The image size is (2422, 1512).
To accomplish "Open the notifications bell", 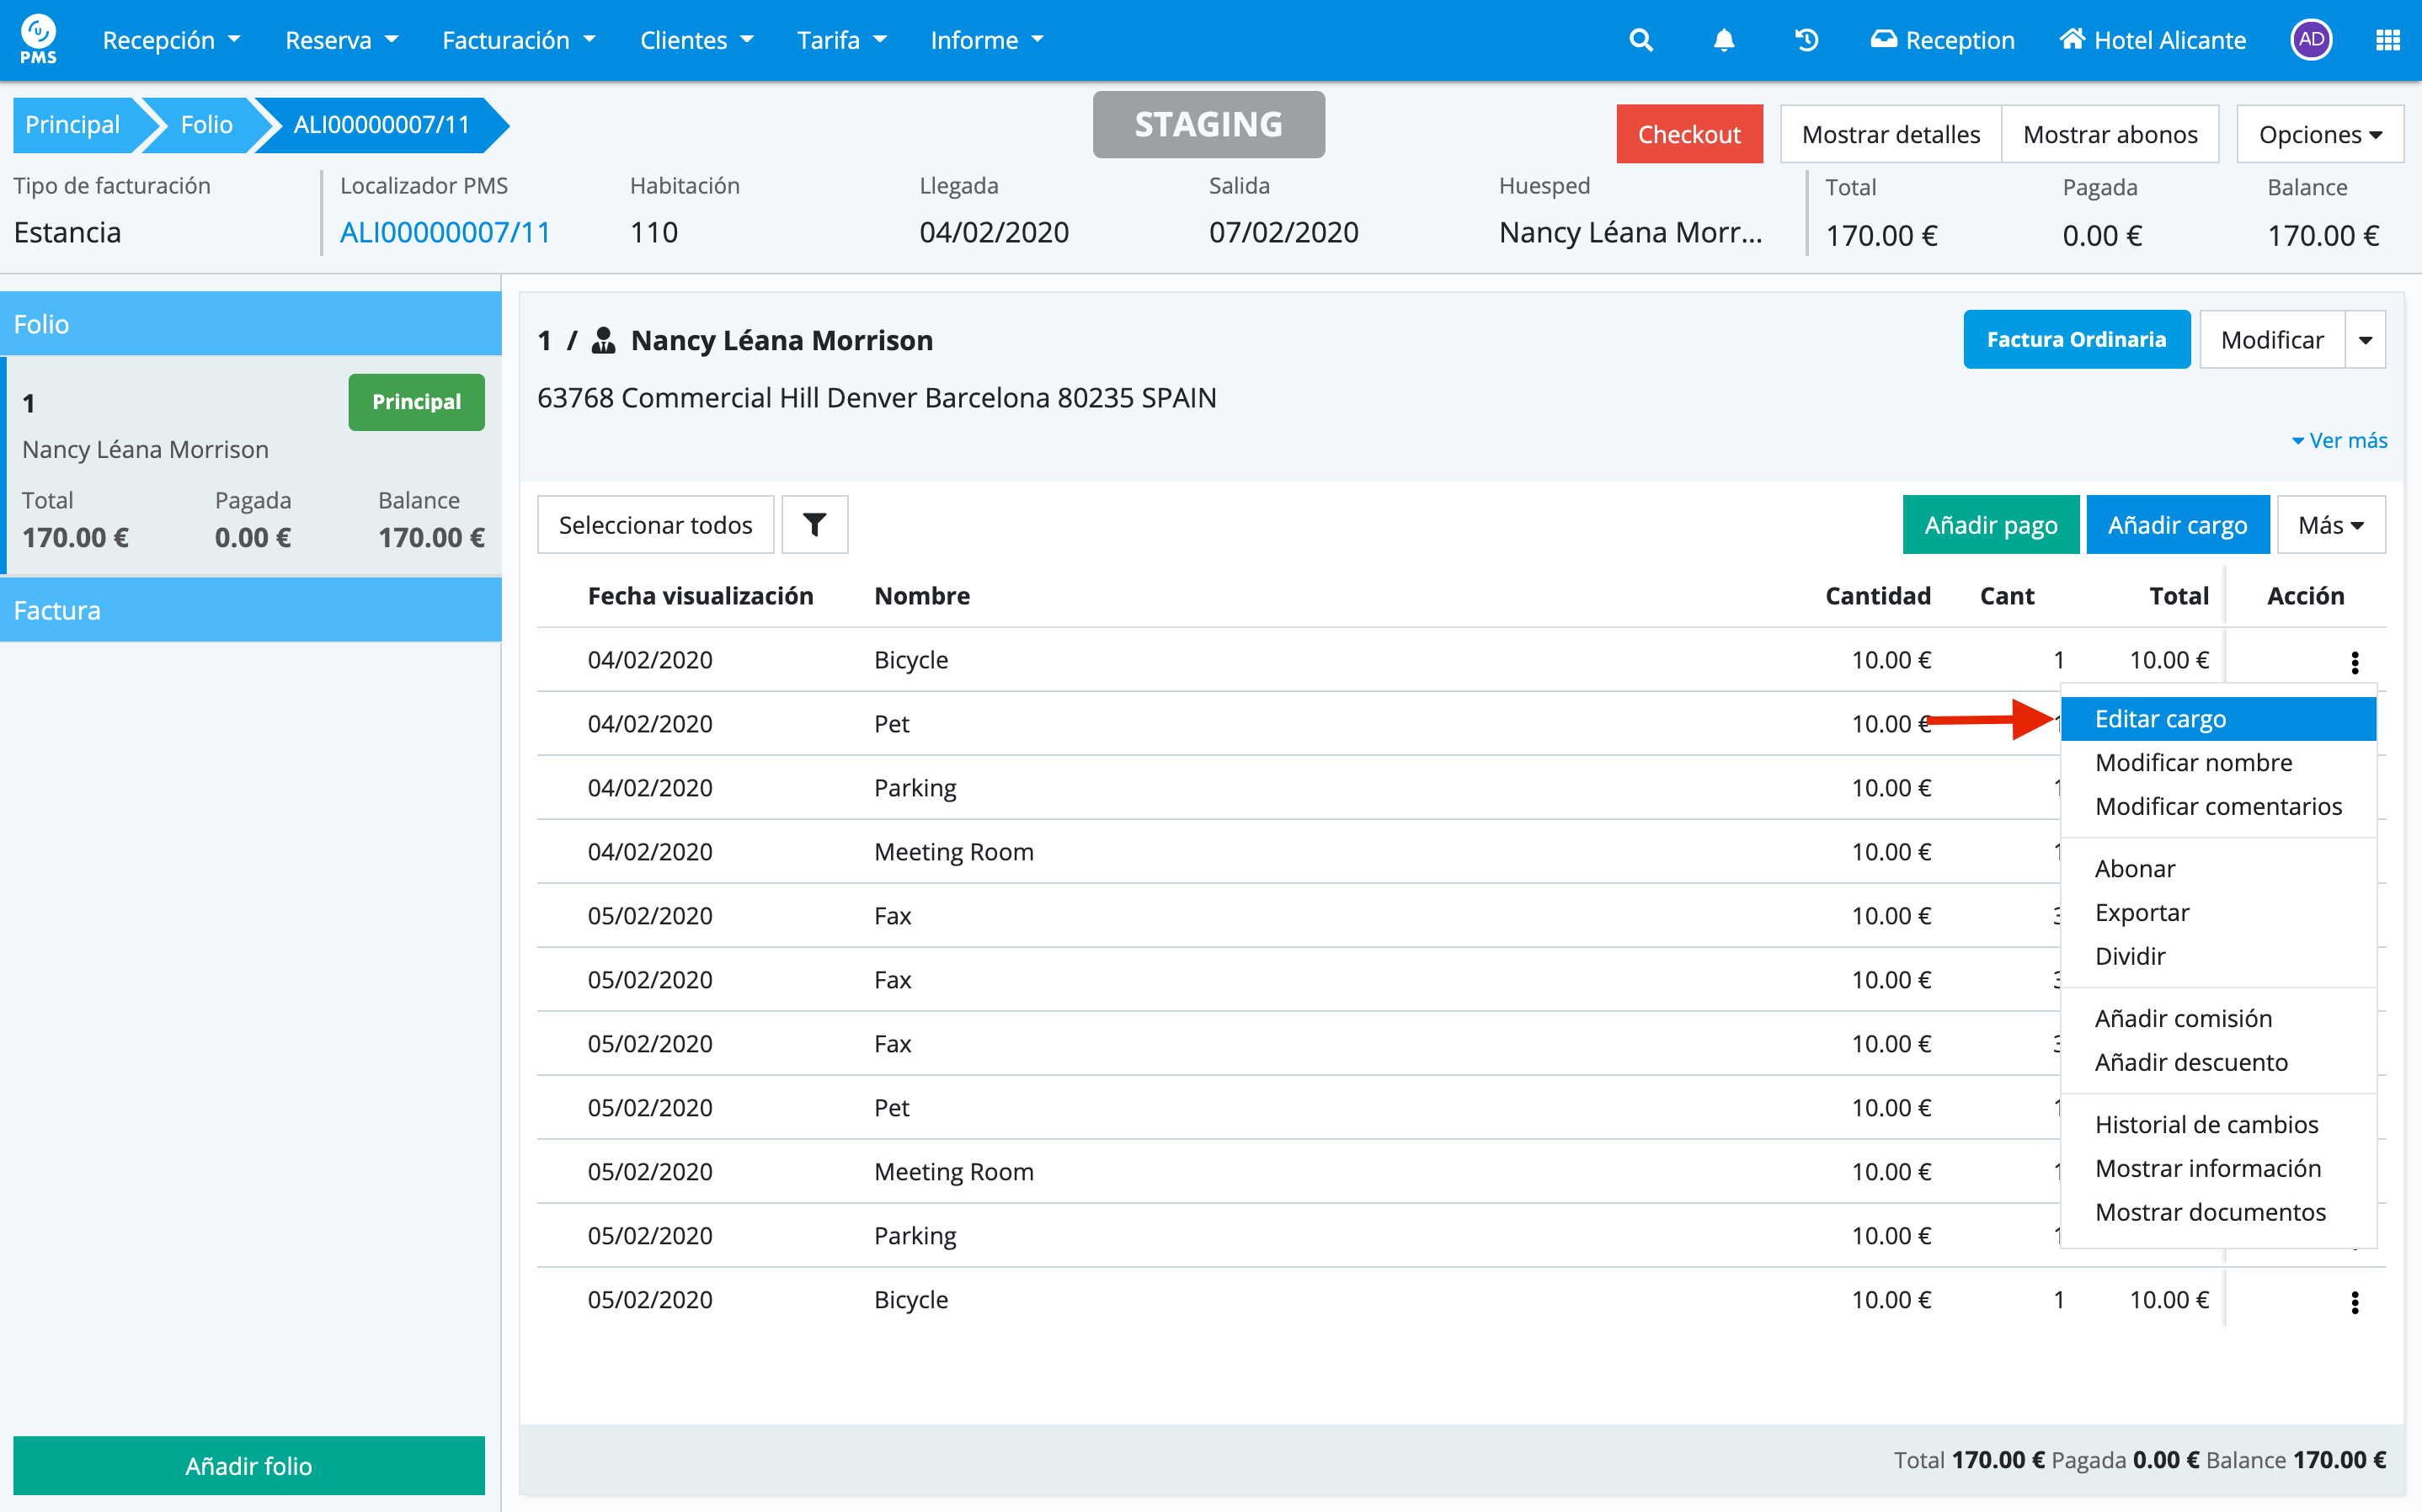I will pyautogui.click(x=1723, y=40).
